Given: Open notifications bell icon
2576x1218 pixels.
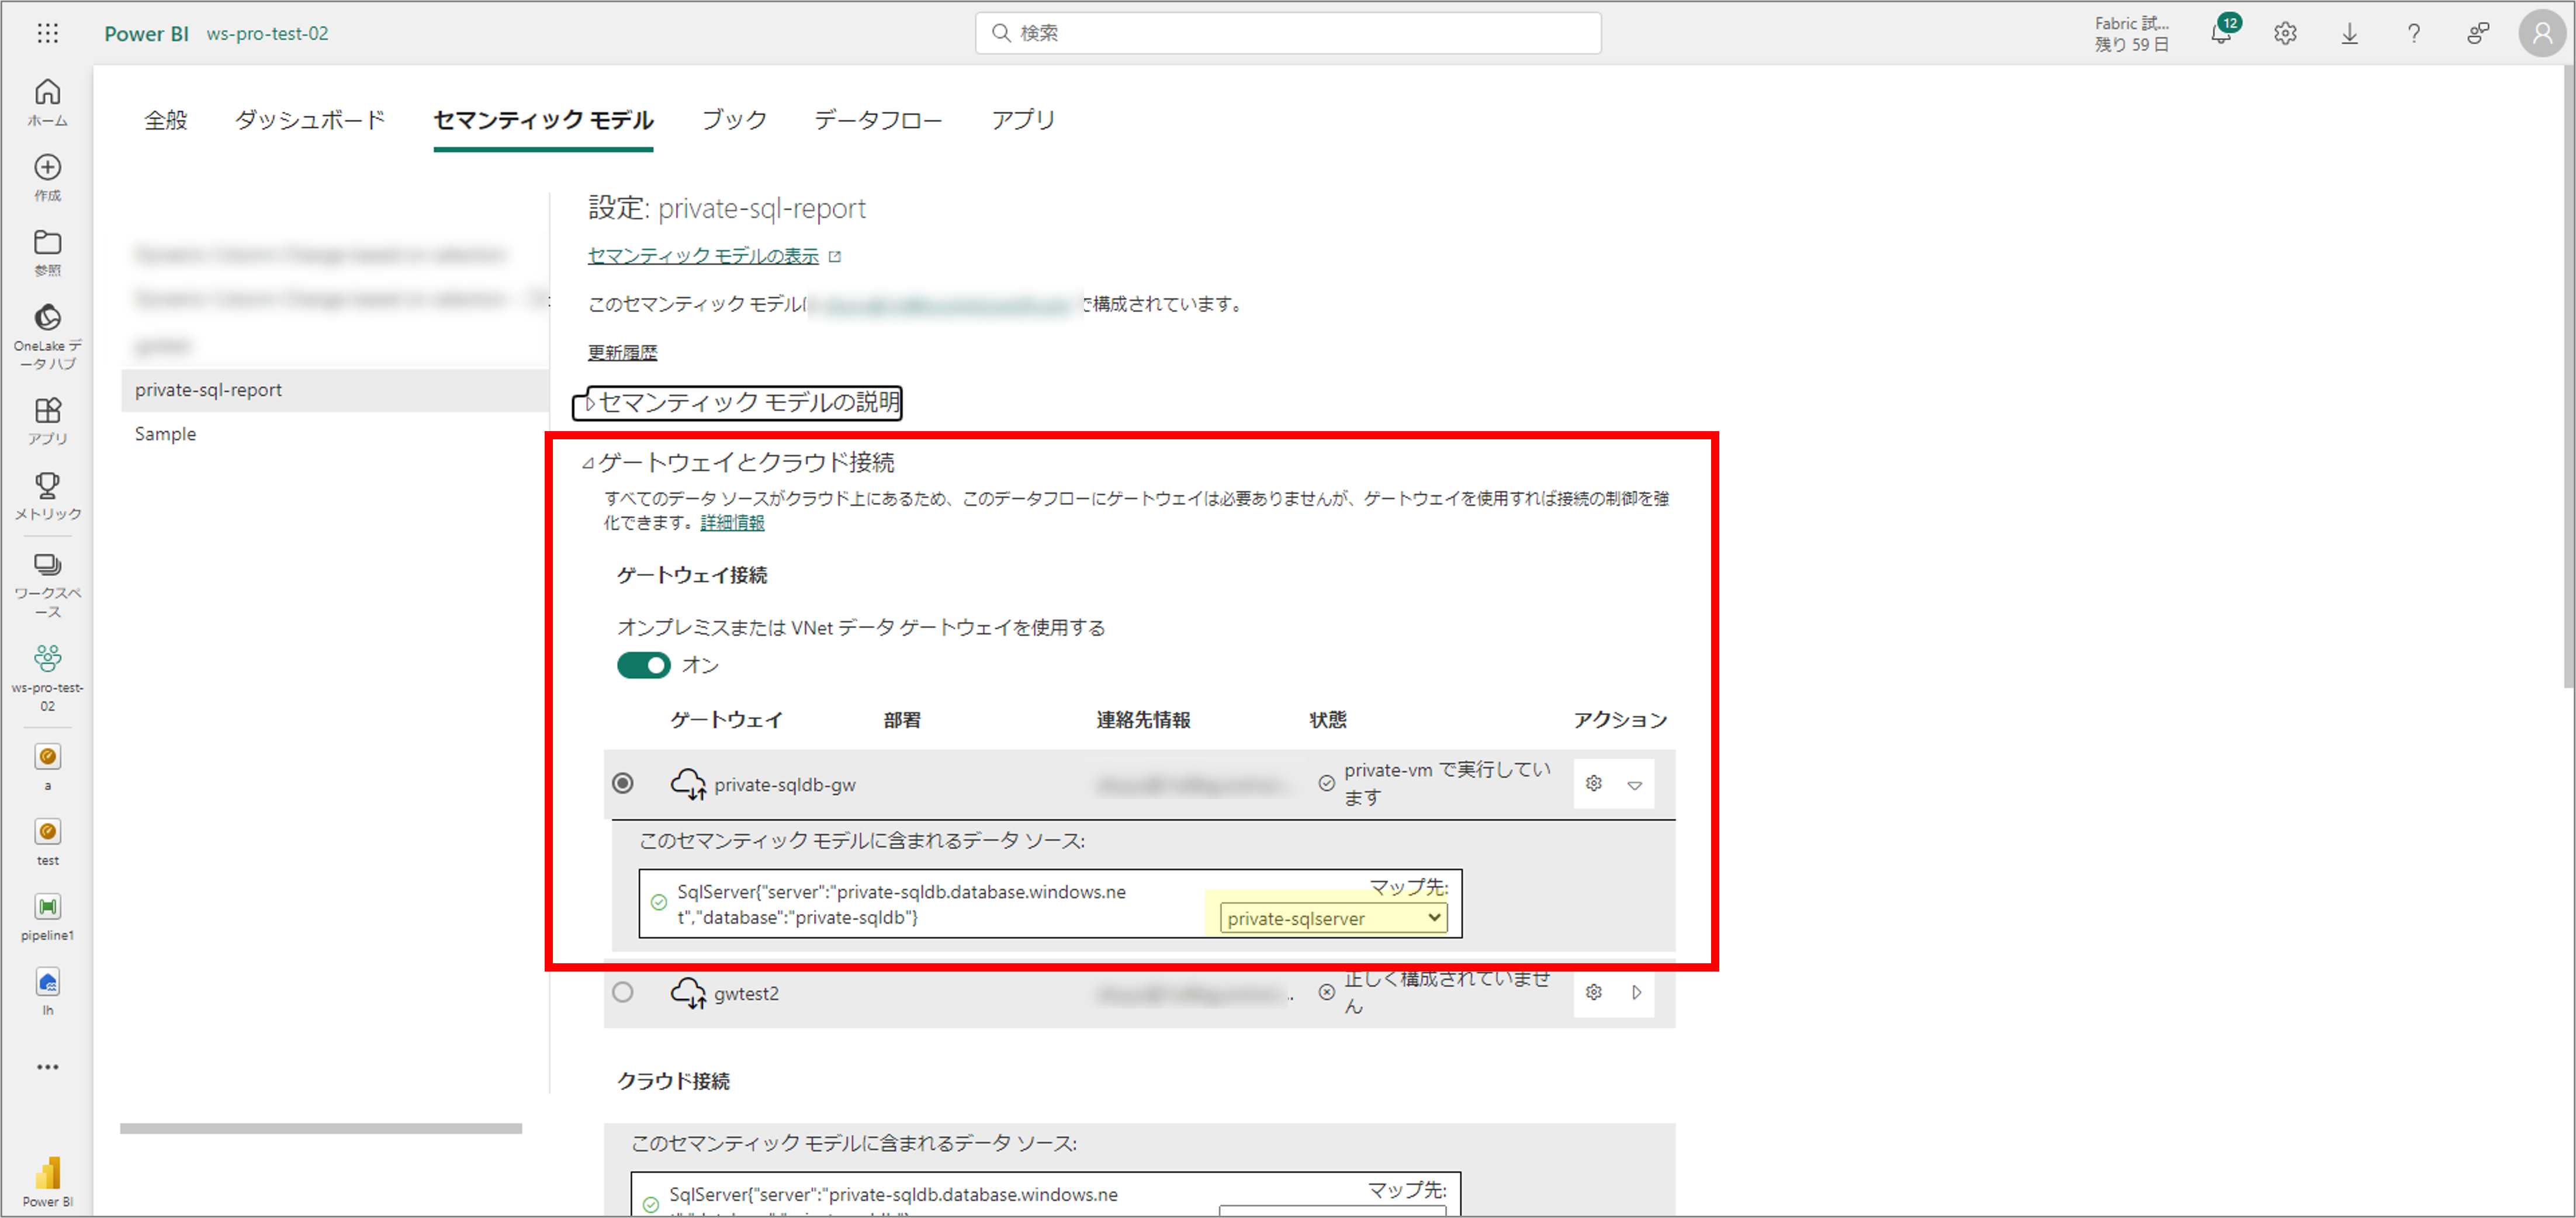Looking at the screenshot, I should point(2221,33).
